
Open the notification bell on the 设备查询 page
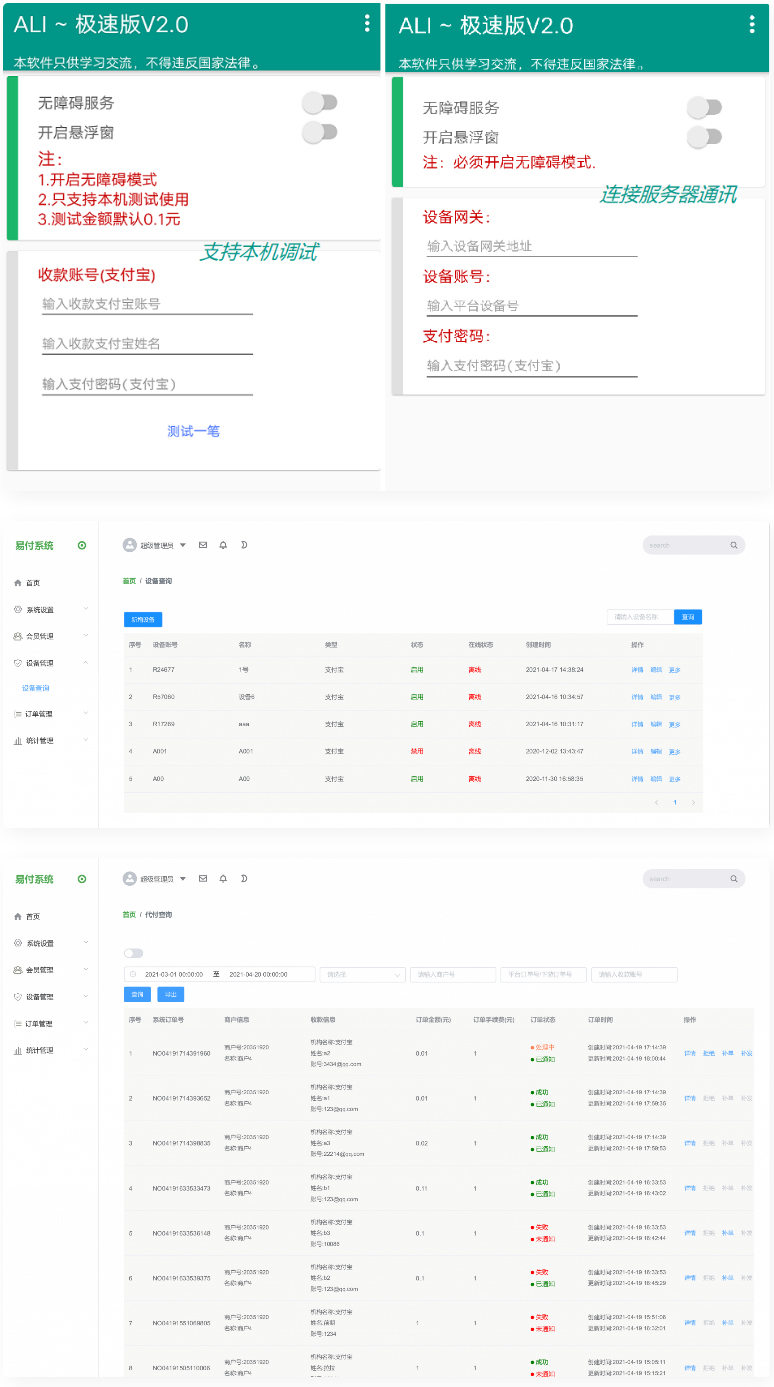pyautogui.click(x=223, y=545)
